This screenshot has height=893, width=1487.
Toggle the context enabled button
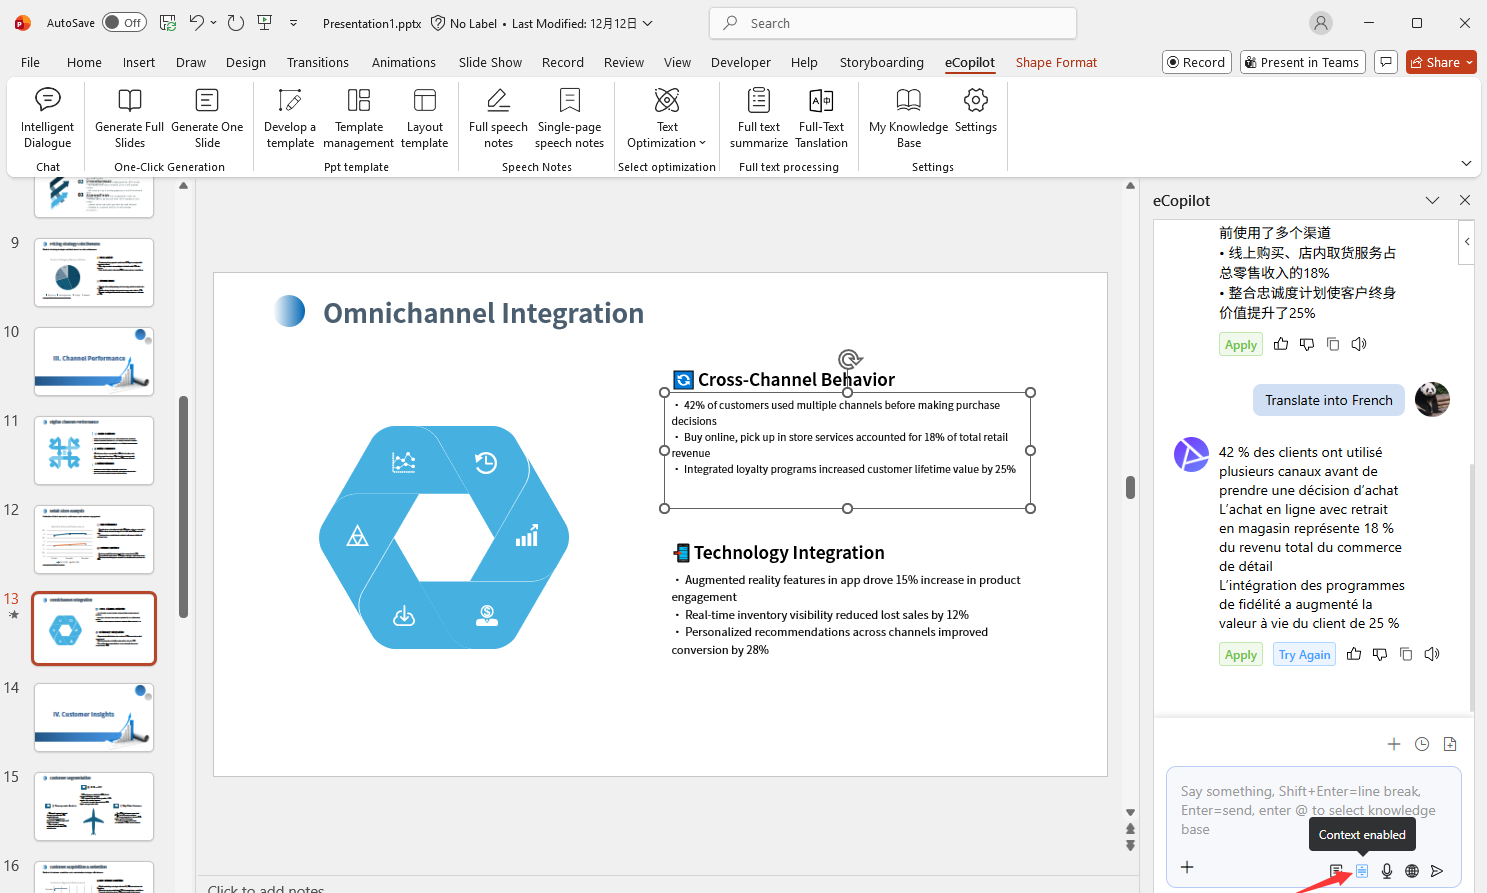tap(1362, 871)
